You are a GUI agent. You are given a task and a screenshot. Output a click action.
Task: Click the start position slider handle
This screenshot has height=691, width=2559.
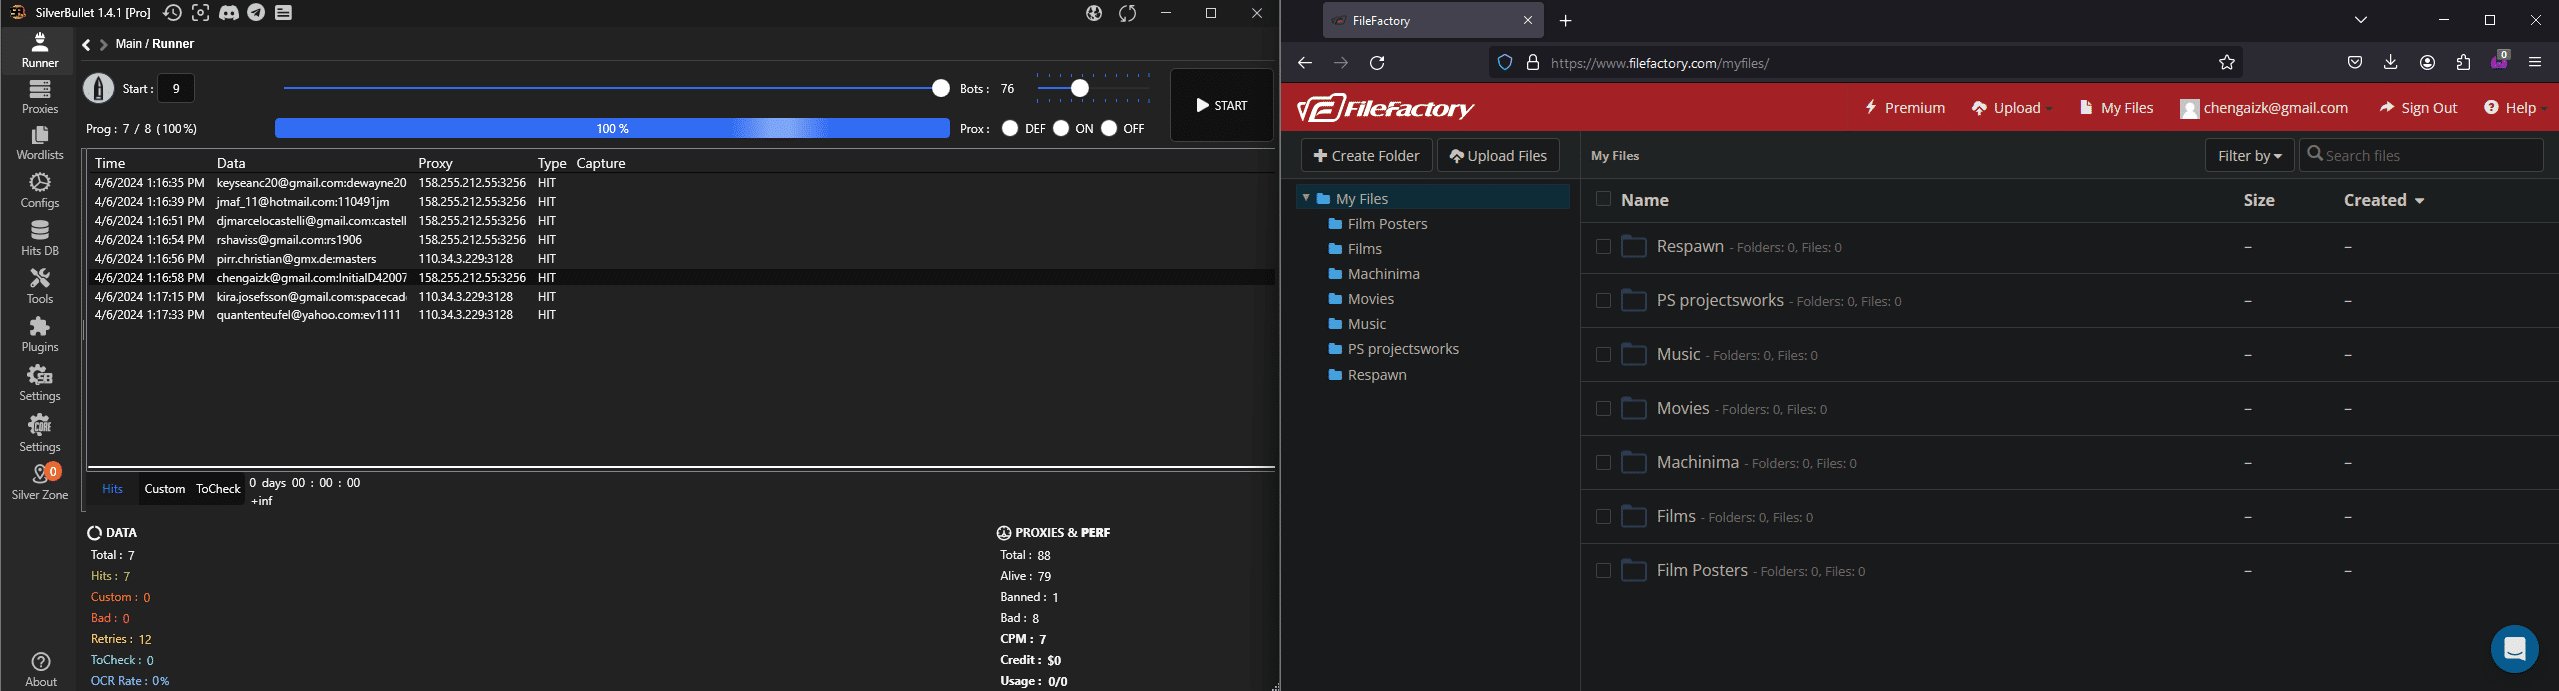point(941,88)
